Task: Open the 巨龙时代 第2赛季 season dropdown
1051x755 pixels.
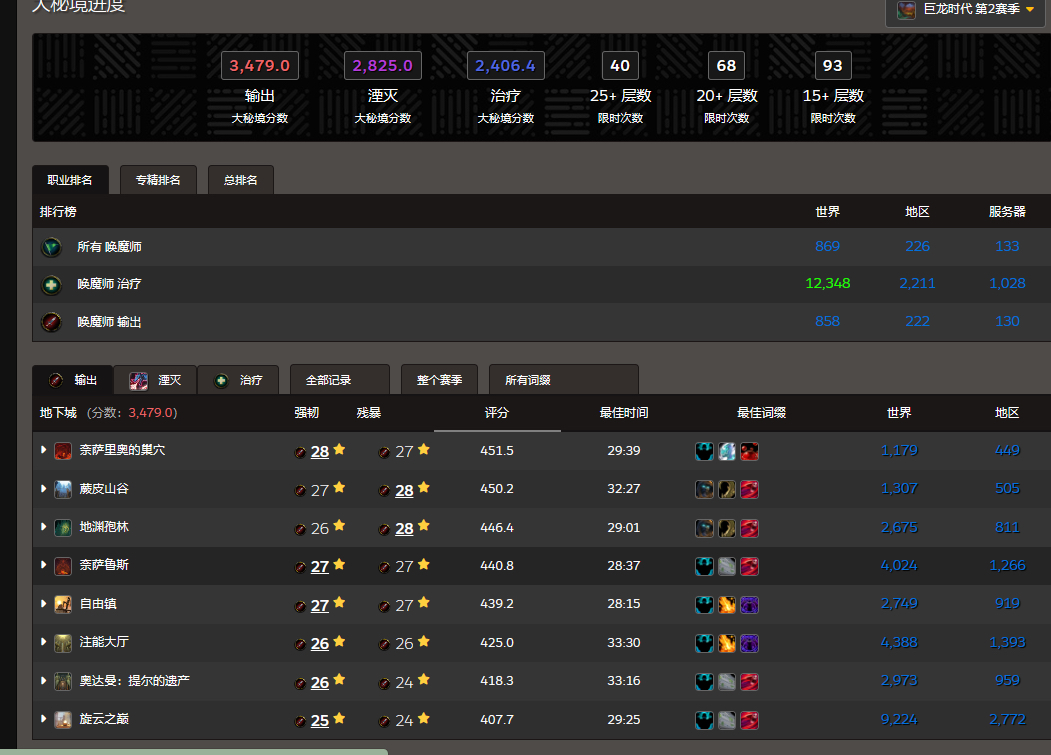Action: point(965,10)
